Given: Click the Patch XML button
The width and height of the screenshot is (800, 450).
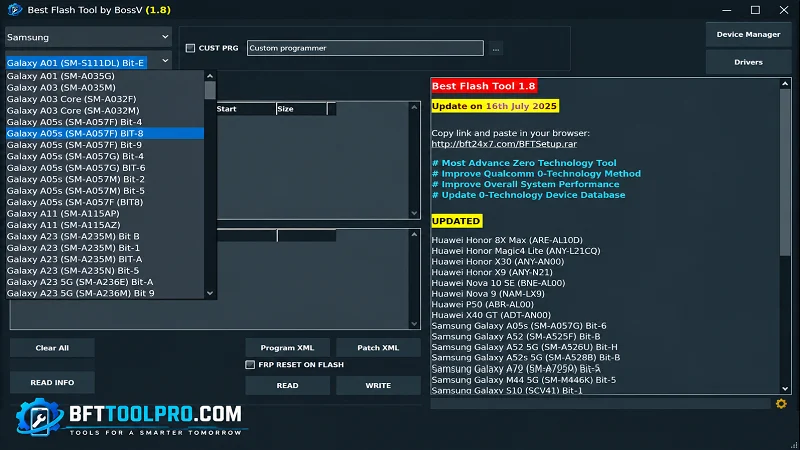Looking at the screenshot, I should pos(378,347).
